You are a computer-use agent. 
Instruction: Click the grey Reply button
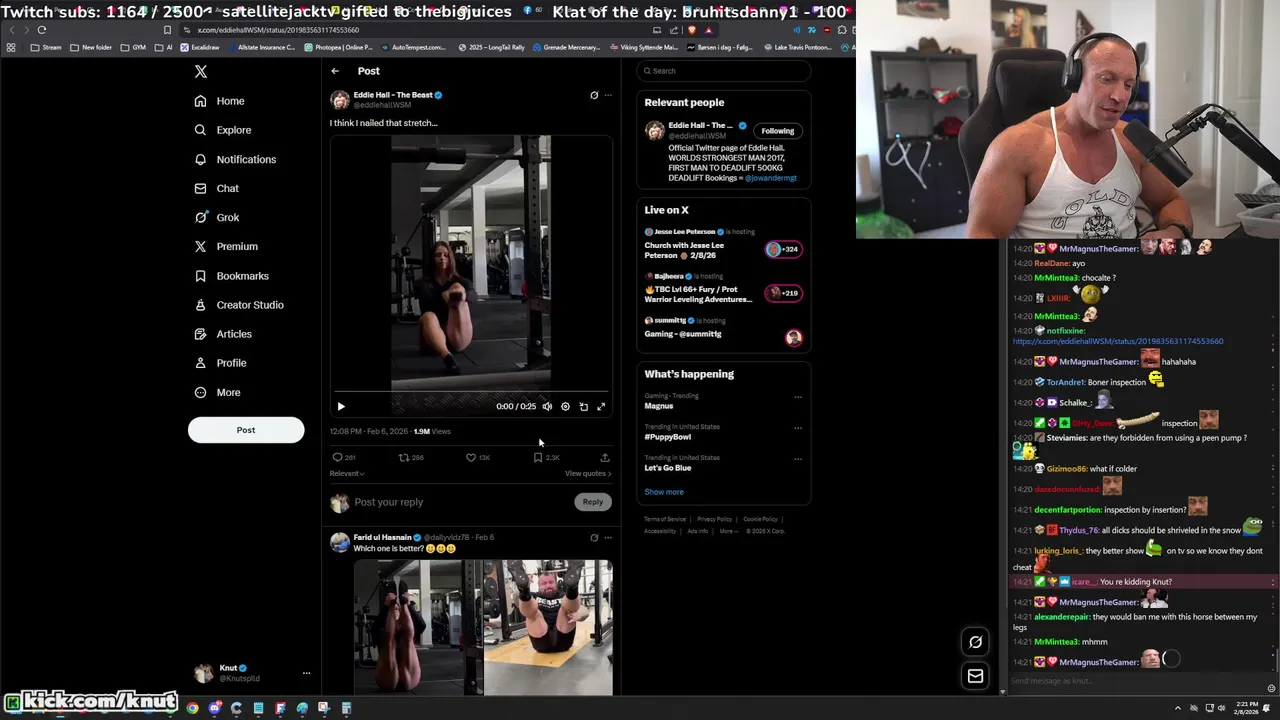pos(593,502)
